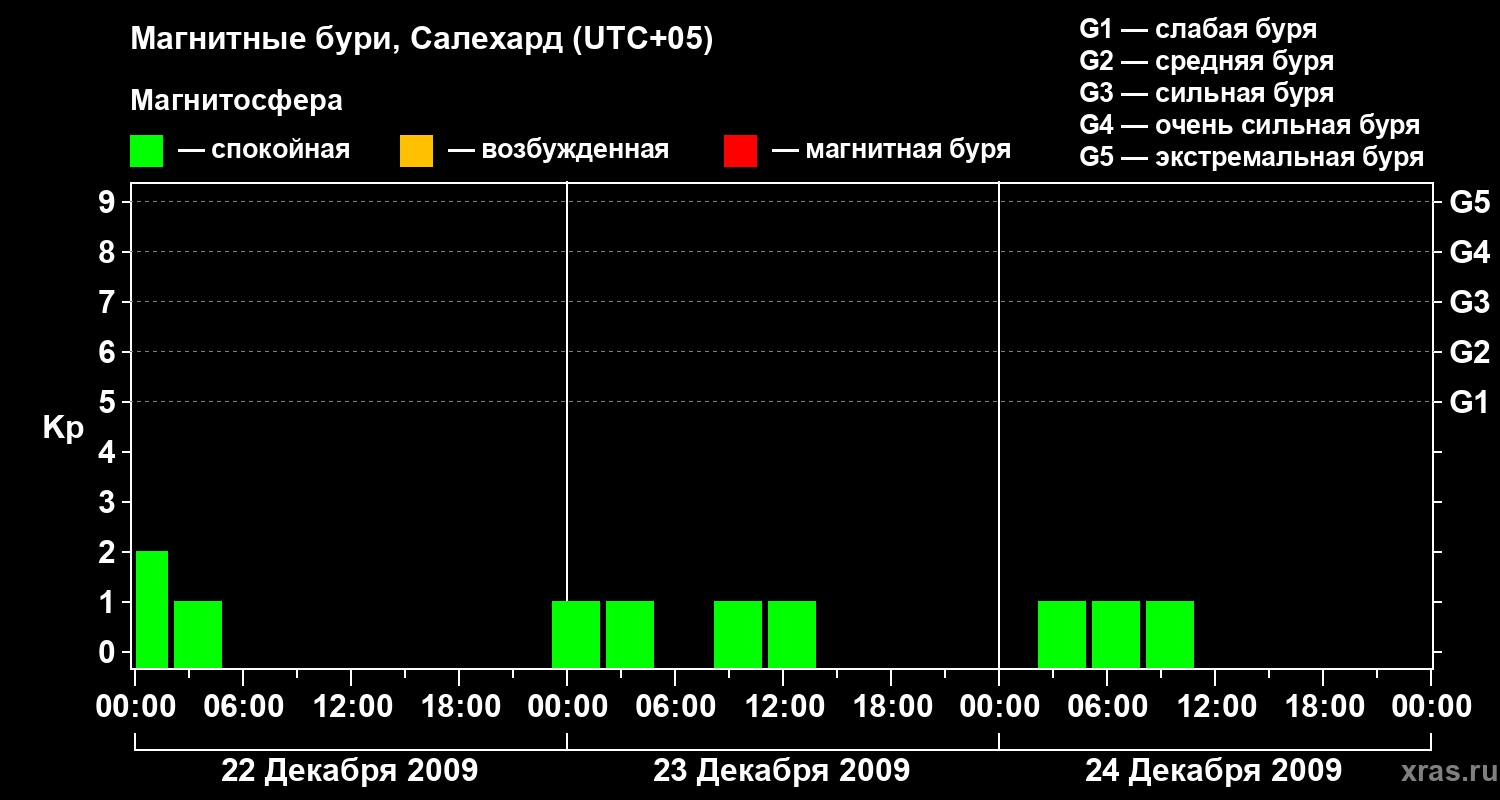Click the 18:00 tick label under 23 December
1500x800 pixels.
click(x=891, y=706)
